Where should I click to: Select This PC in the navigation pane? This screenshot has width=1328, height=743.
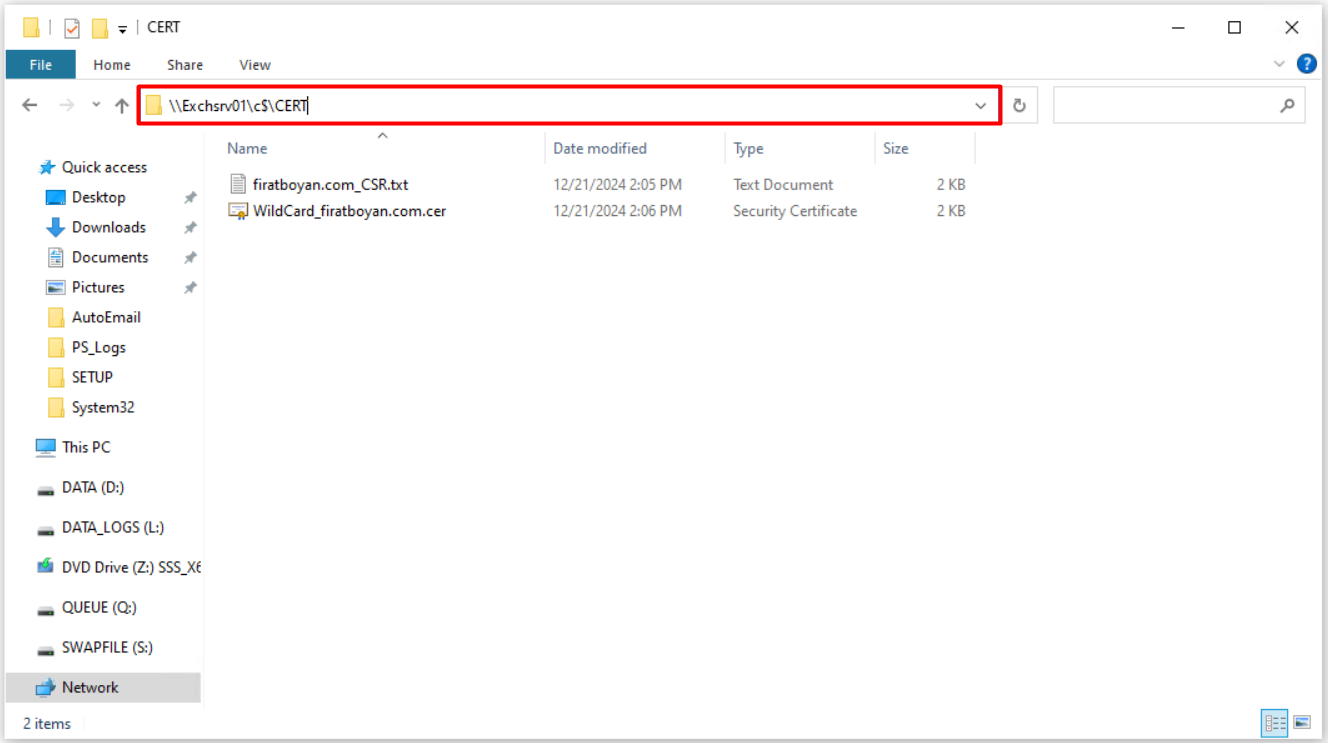[86, 447]
